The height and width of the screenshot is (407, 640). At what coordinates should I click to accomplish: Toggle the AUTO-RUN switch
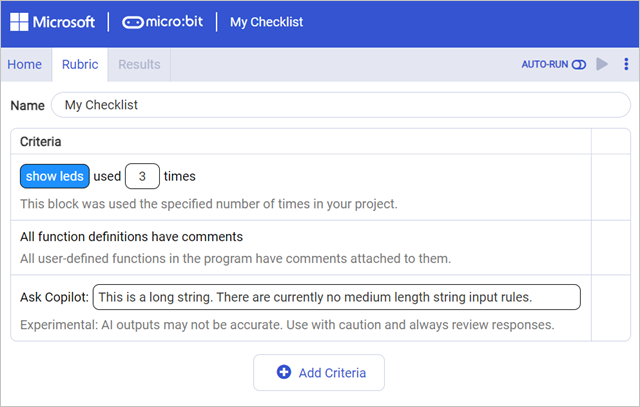click(579, 64)
